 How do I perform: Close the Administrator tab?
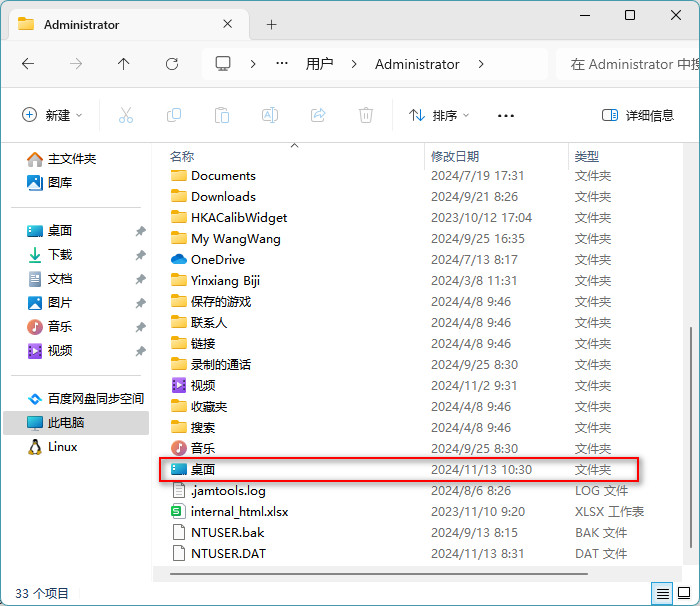tap(228, 24)
